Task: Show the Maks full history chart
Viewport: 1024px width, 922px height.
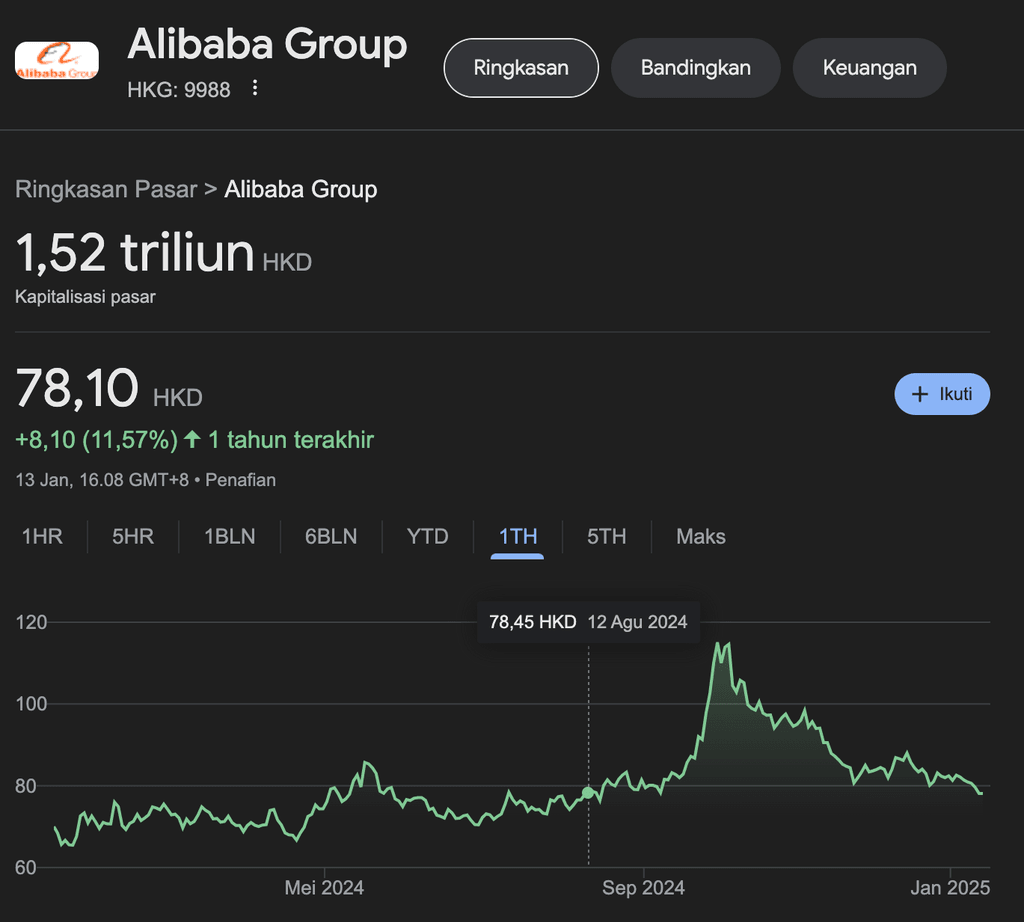Action: (700, 537)
